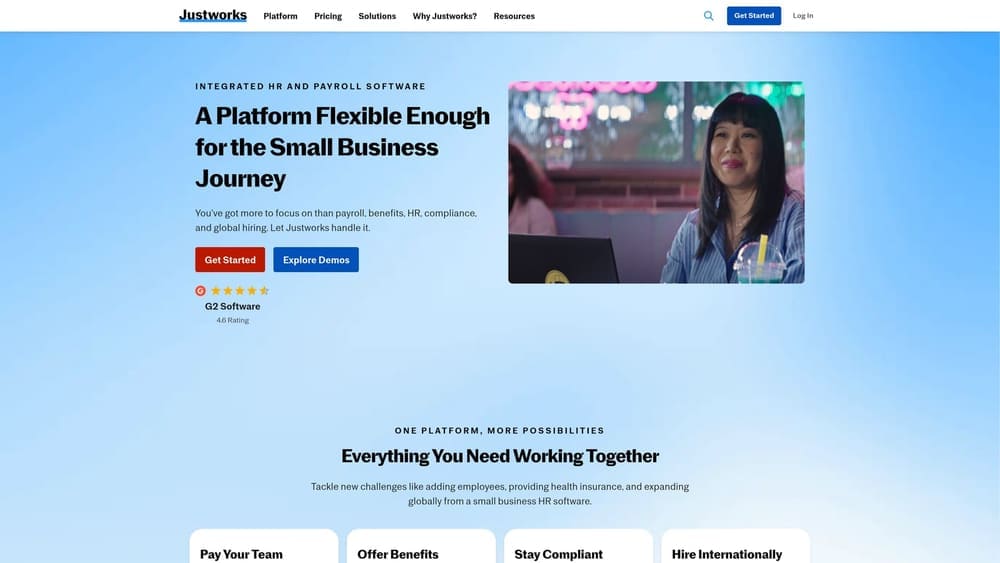Click the five-star rating row
The width and height of the screenshot is (1000, 563).
[240, 291]
